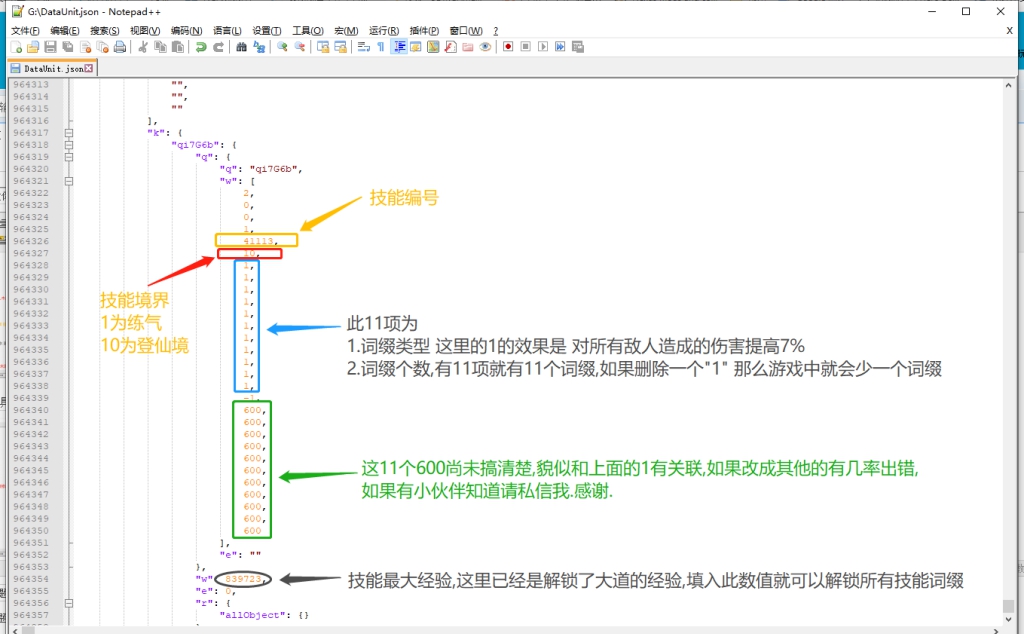Collapse the fold at line 964319
Image resolution: width=1024 pixels, height=634 pixels.
(69, 157)
